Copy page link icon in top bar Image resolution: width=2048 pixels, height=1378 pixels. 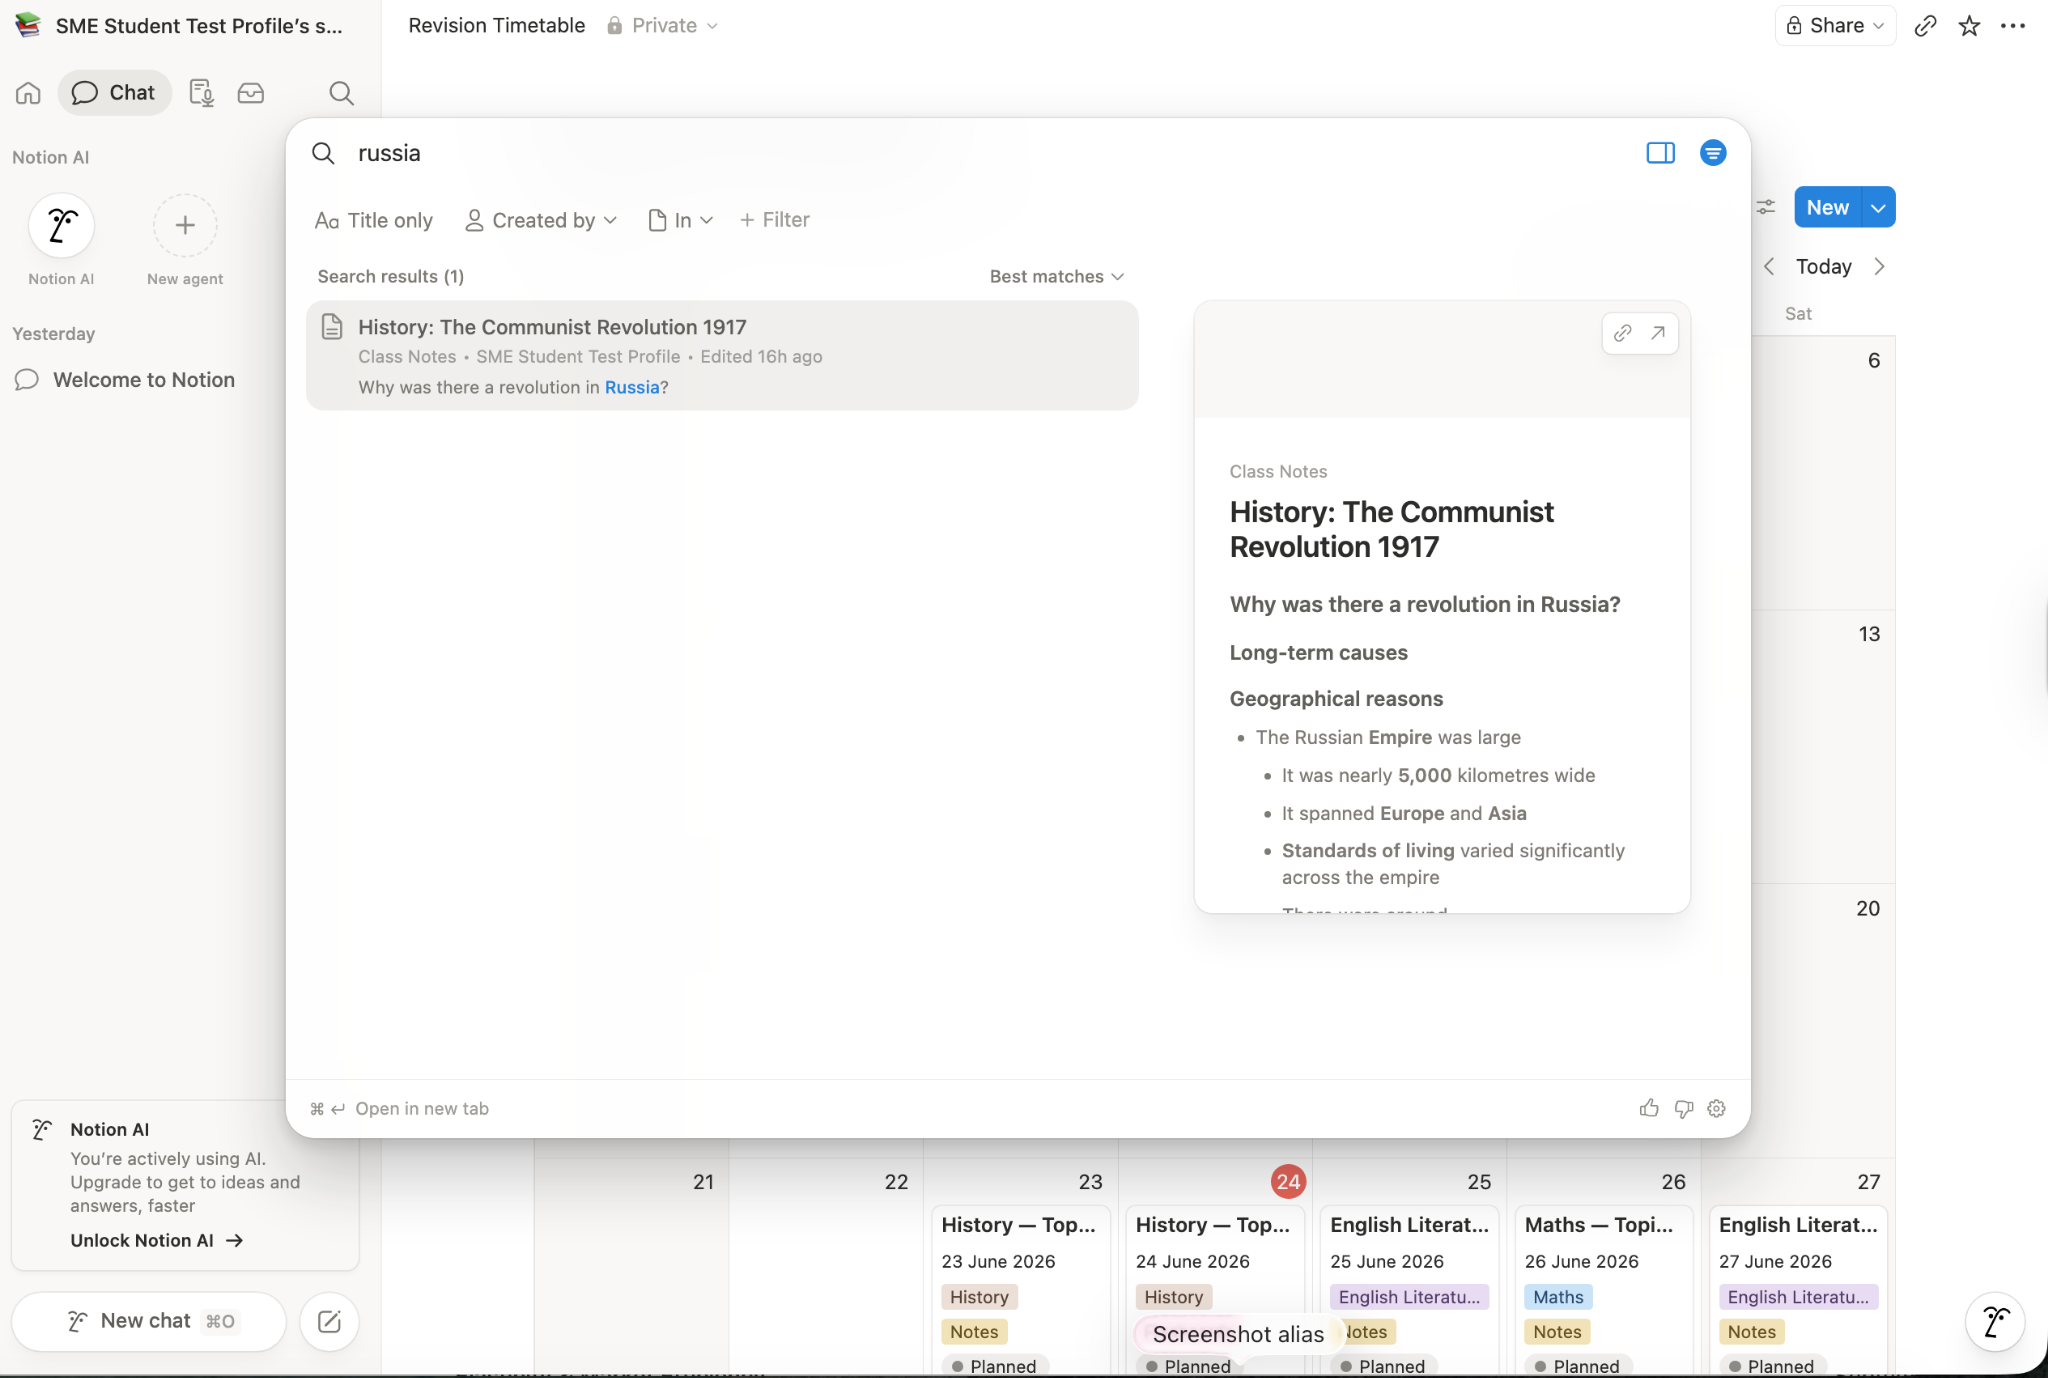[x=1925, y=26]
